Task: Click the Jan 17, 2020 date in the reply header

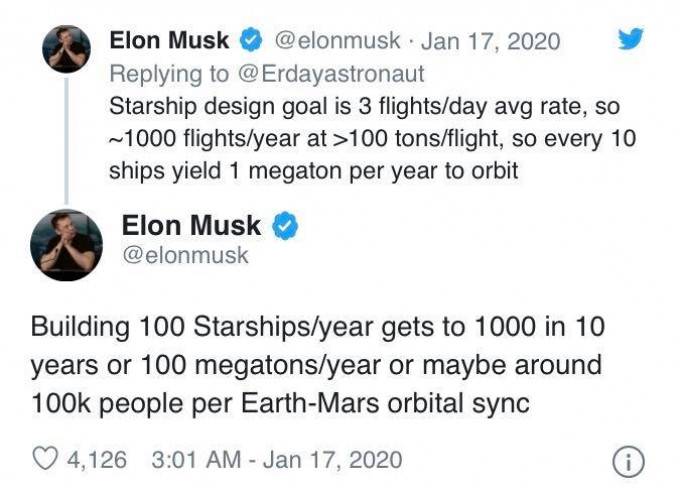Action: (490, 41)
